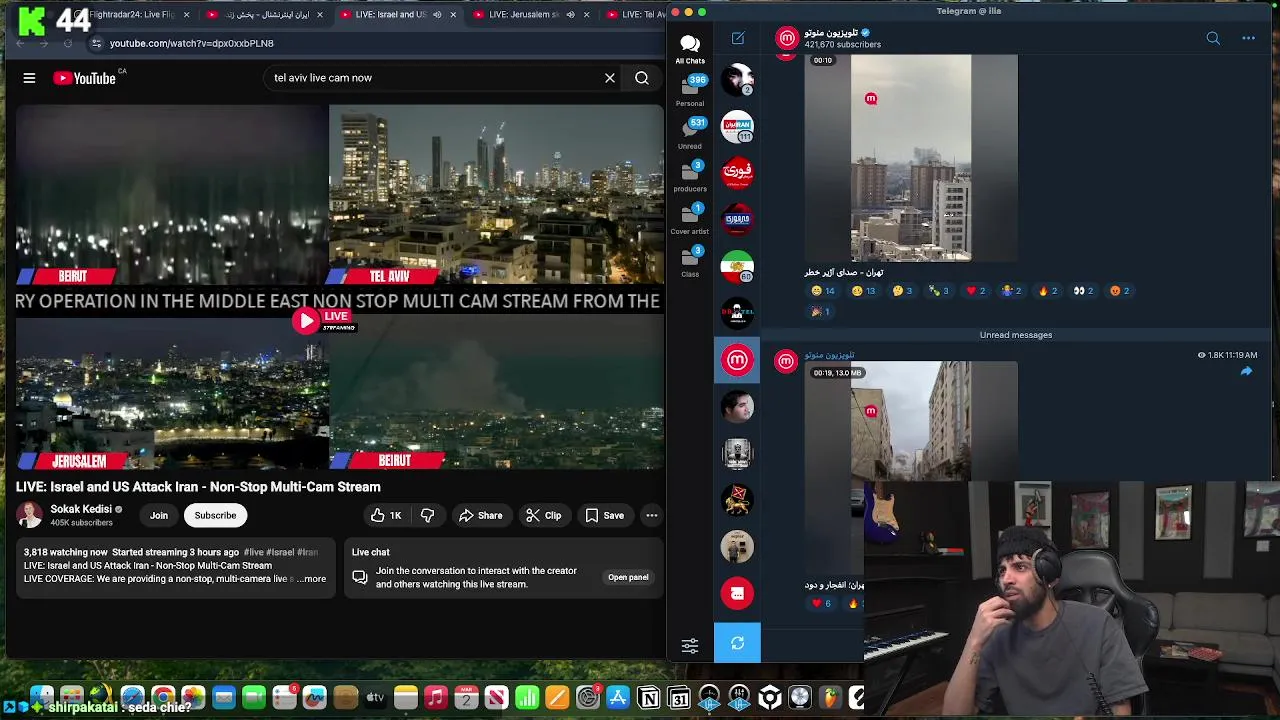Open more actions menu beside Save on YouTube

[x=651, y=515]
